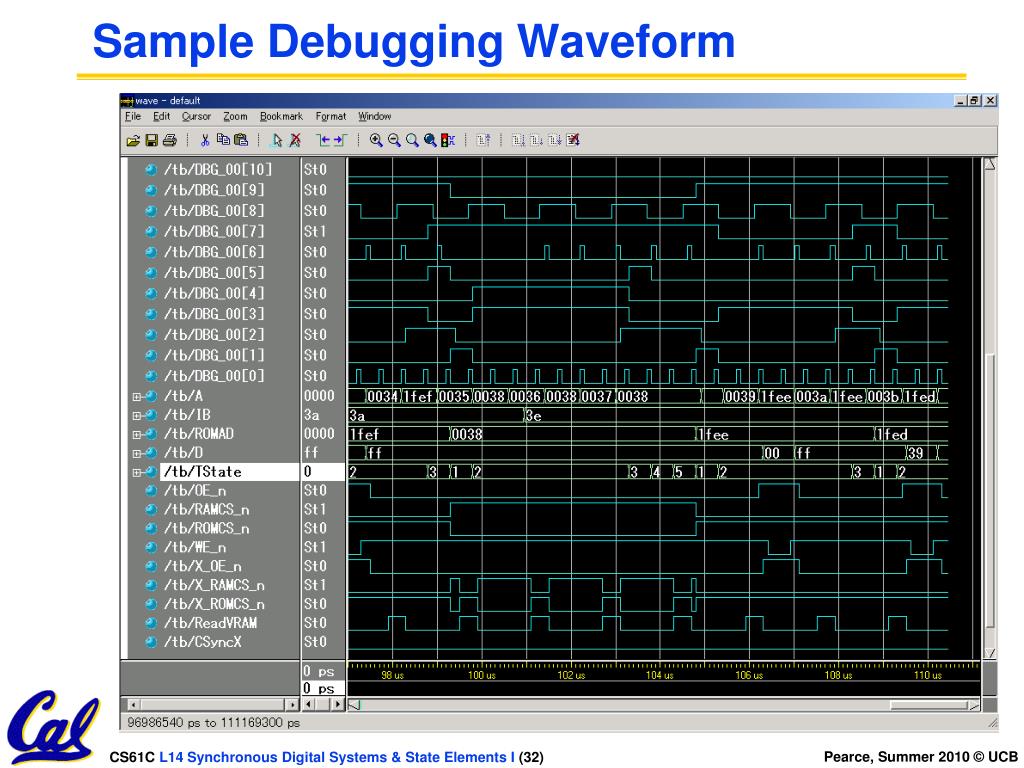The width and height of the screenshot is (1024, 768).
Task: Click the Zoom Area magnifier icon
Action: 412,140
